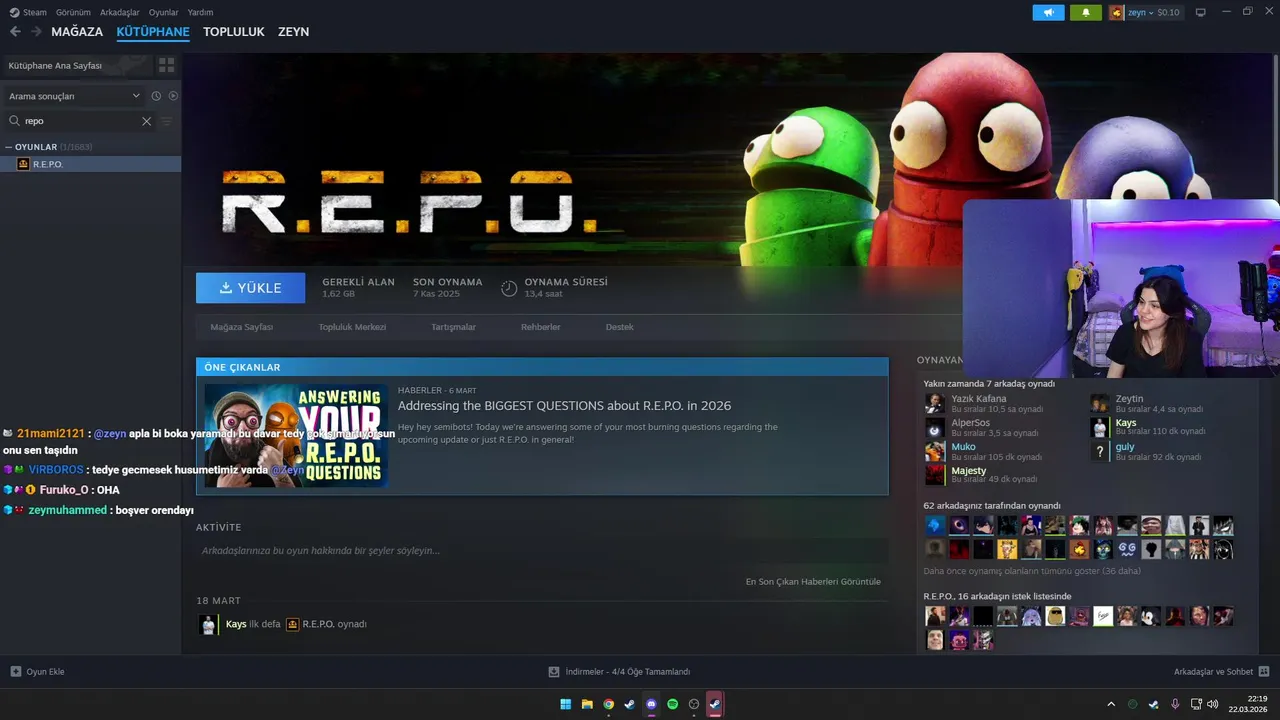Open the blue megaphone announcements button
Screen dimensions: 1280x720
(x=1048, y=12)
